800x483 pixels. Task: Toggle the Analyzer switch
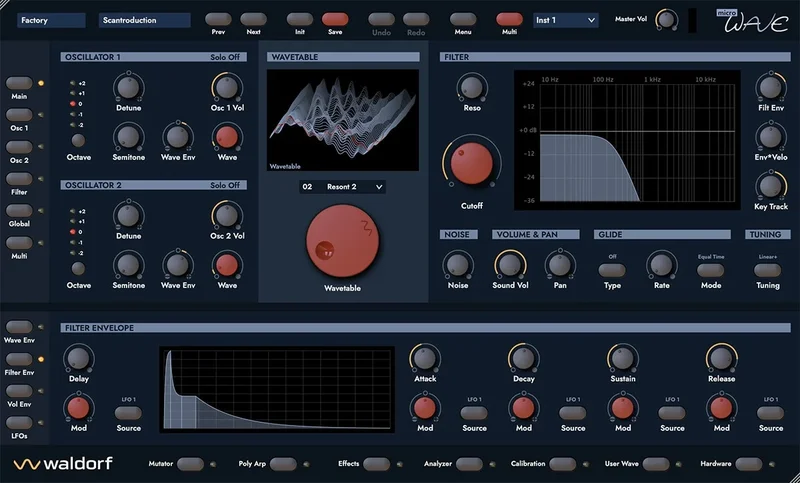pos(469,464)
